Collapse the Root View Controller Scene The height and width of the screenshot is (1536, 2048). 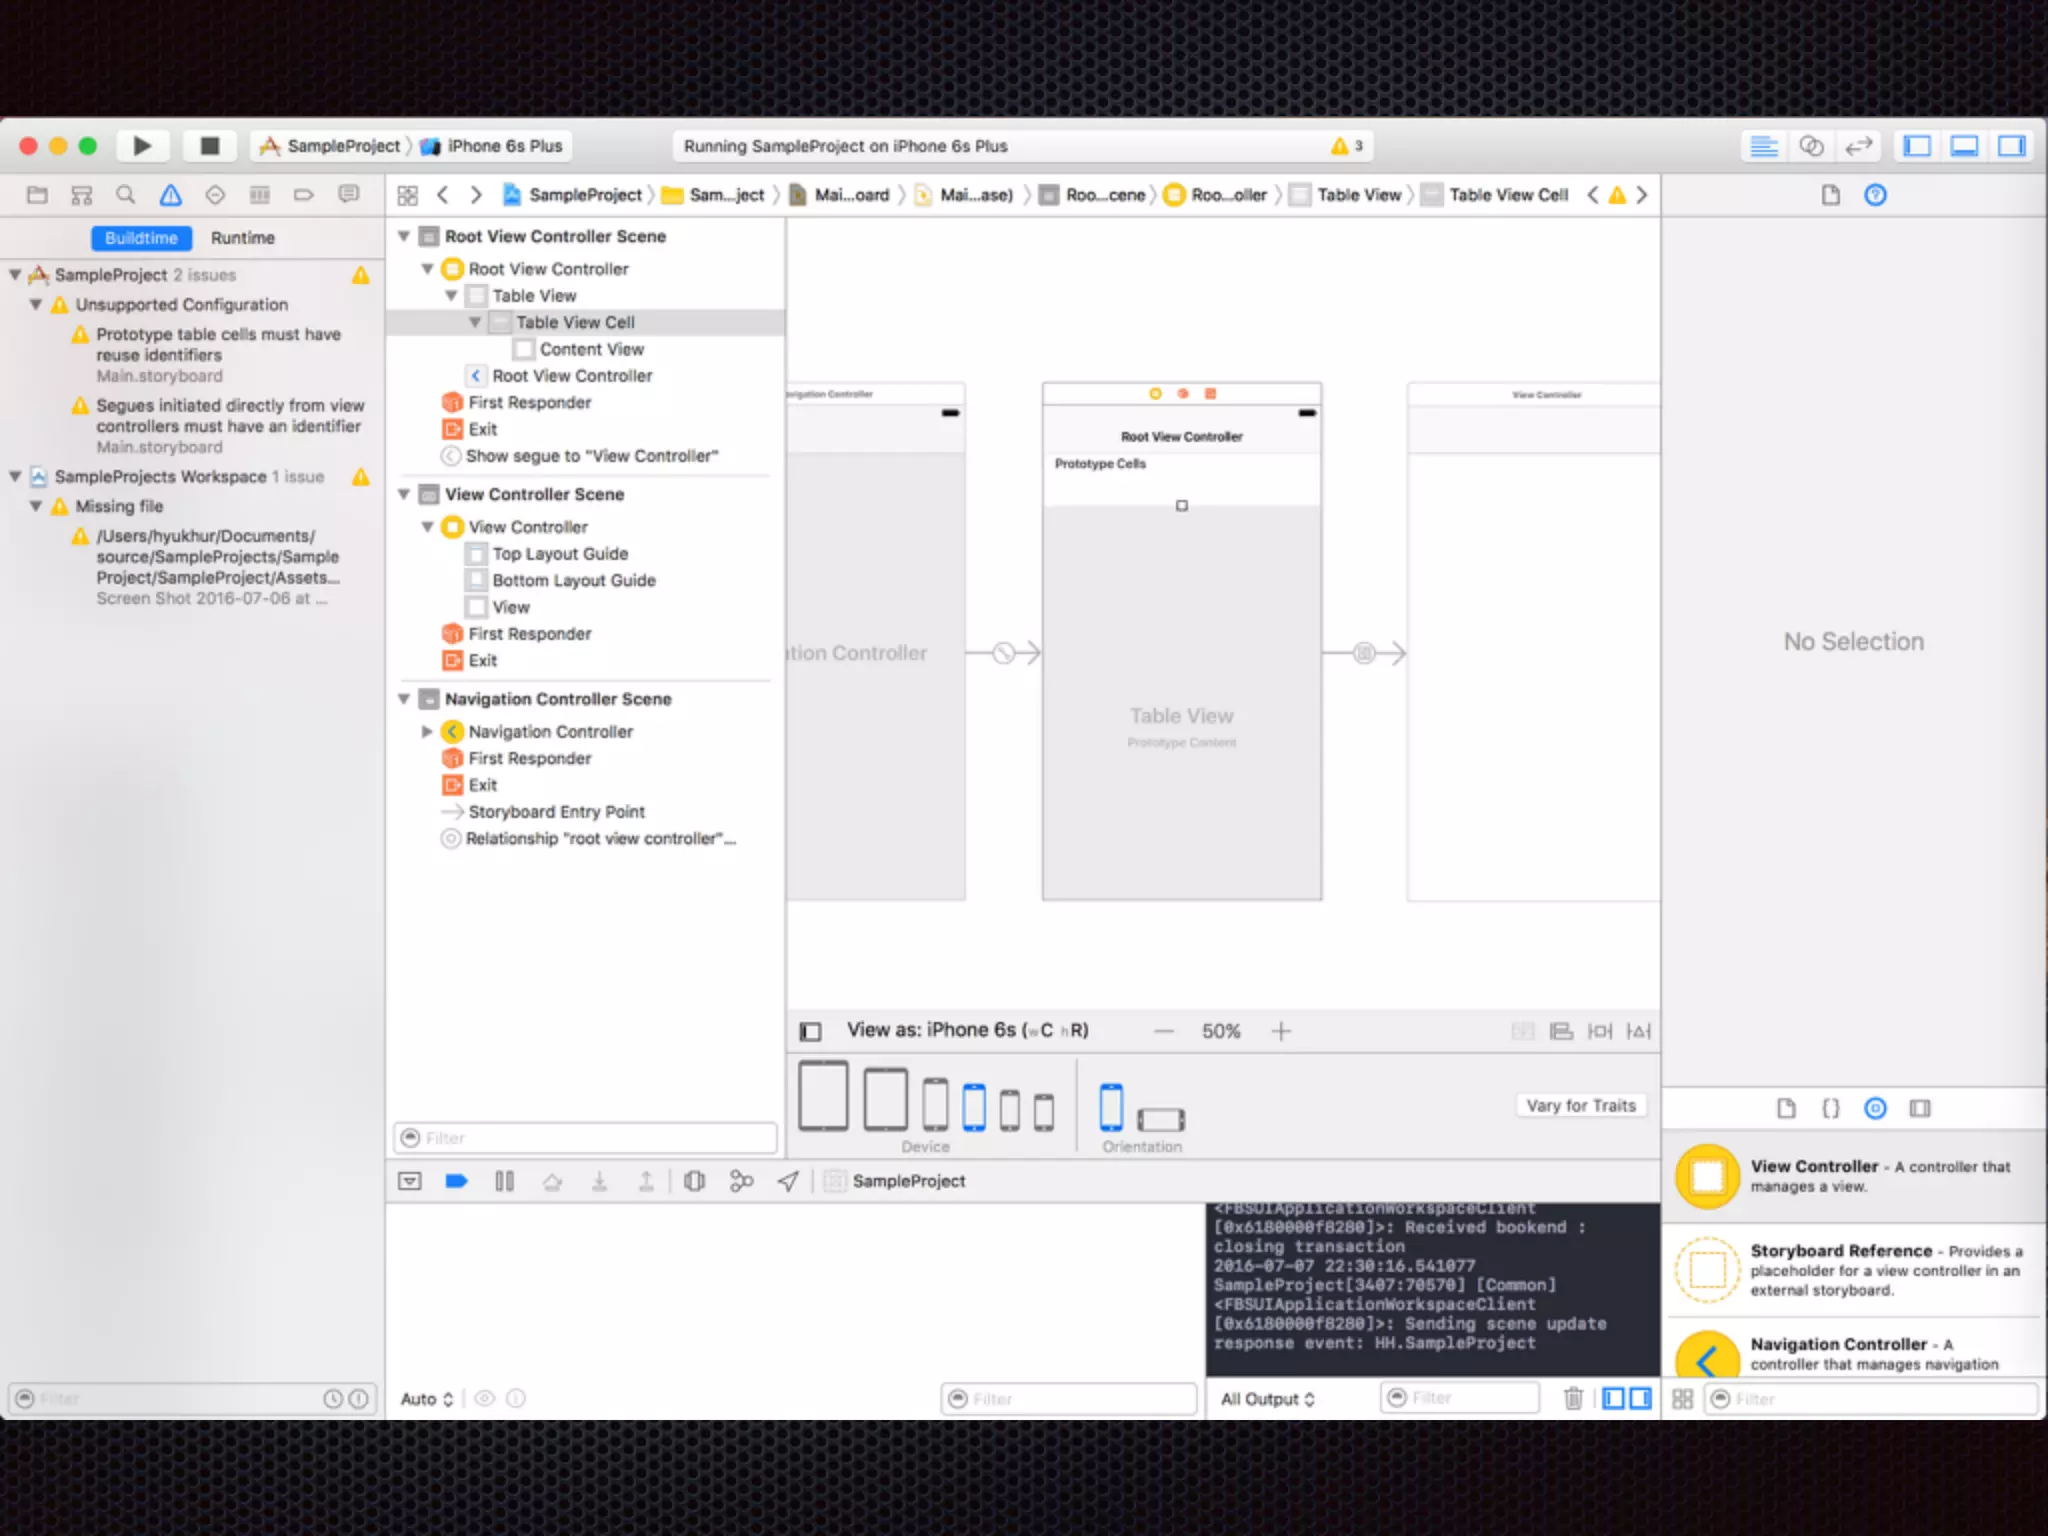(404, 236)
